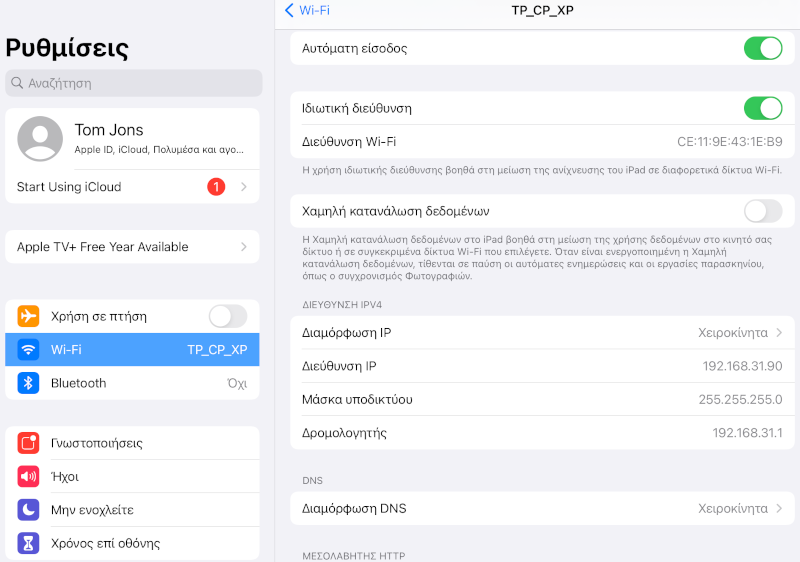Image resolution: width=800 pixels, height=562 pixels.
Task: Open Apple TV+ Free Year offer chevron
Action: (243, 247)
